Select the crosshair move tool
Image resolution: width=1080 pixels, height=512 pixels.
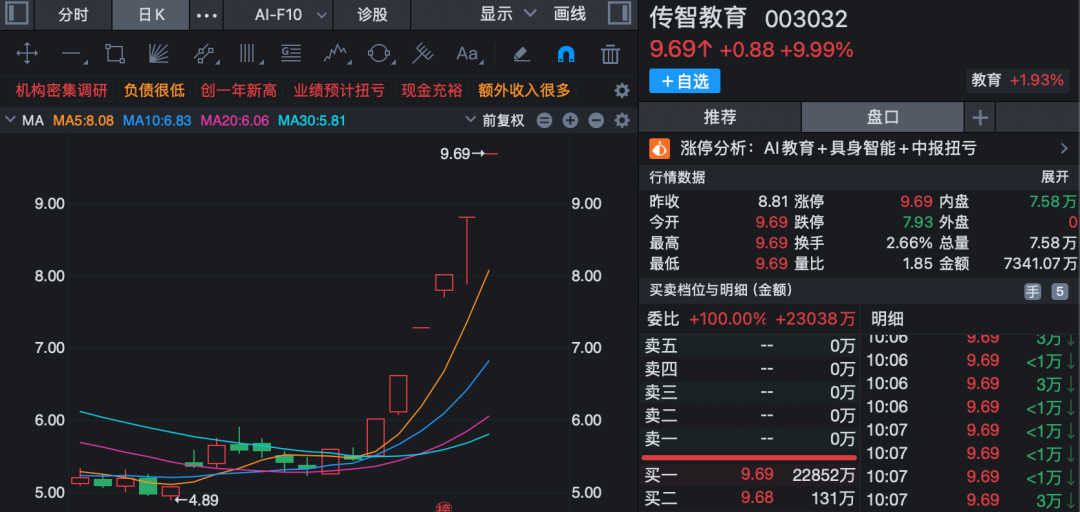pos(27,54)
